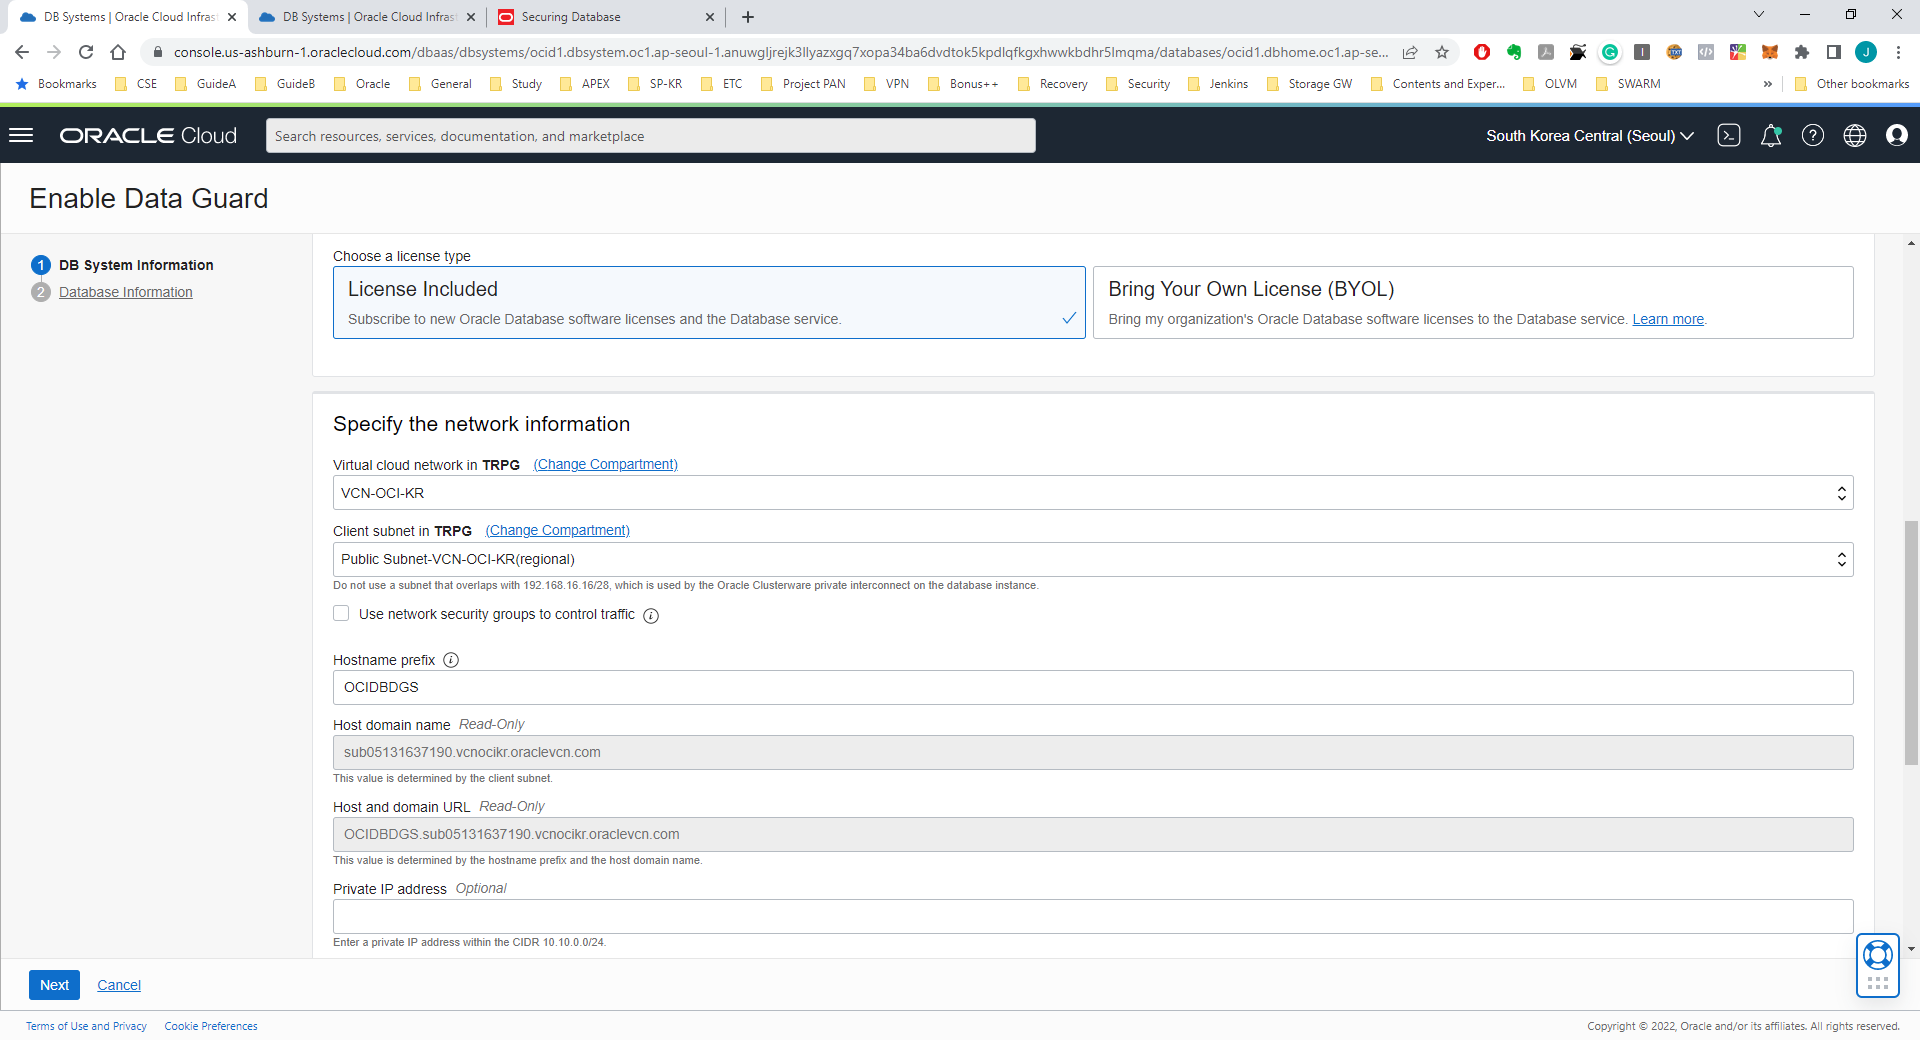Show info tooltip for Hostname prefix
Image resolution: width=1920 pixels, height=1040 pixels.
point(451,660)
